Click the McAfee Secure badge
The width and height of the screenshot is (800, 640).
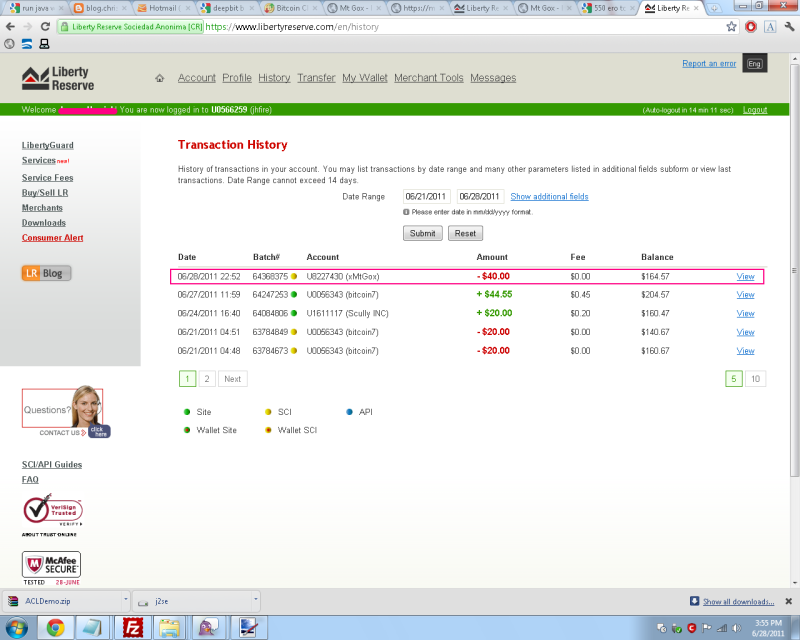point(51,568)
